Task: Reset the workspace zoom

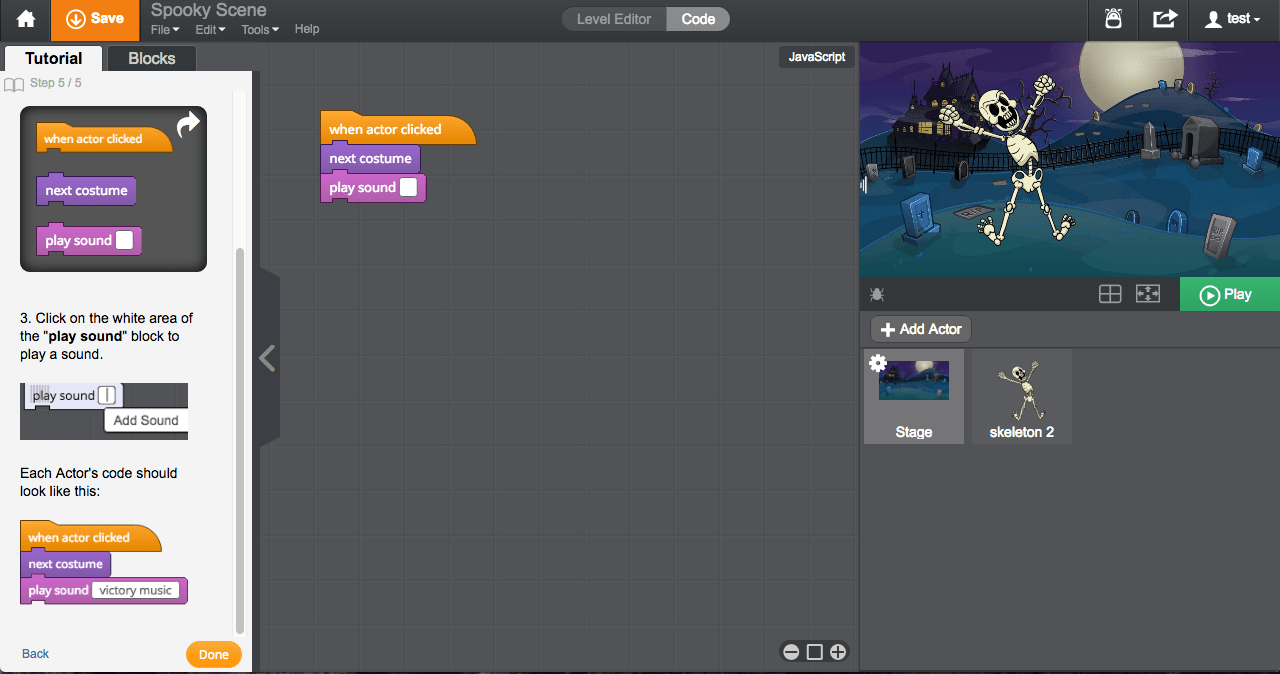Action: (815, 652)
